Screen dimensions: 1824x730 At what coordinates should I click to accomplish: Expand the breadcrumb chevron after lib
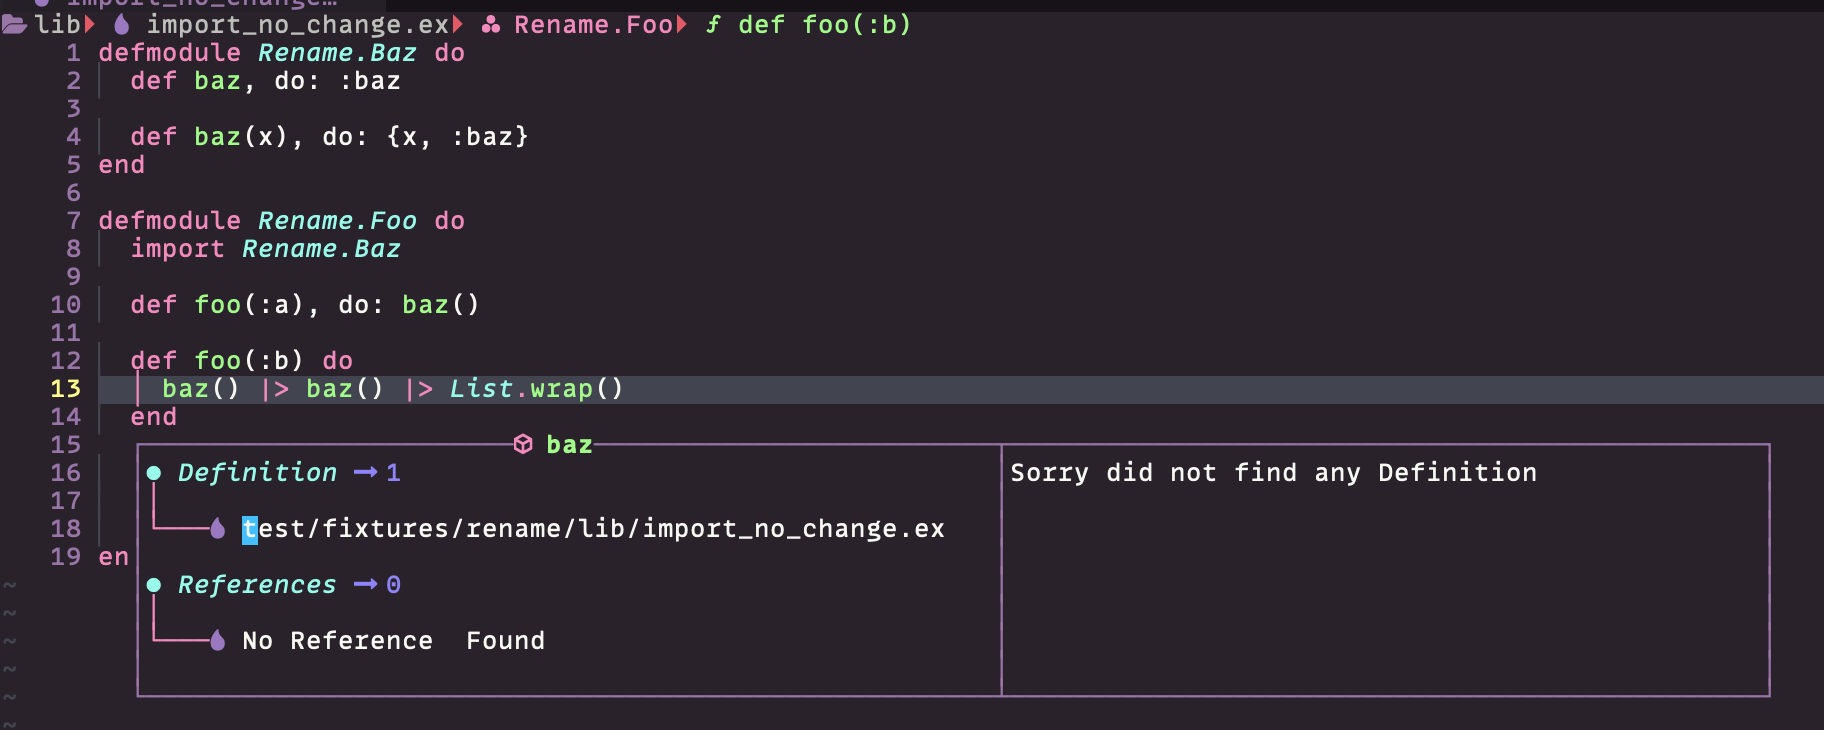pyautogui.click(x=88, y=24)
